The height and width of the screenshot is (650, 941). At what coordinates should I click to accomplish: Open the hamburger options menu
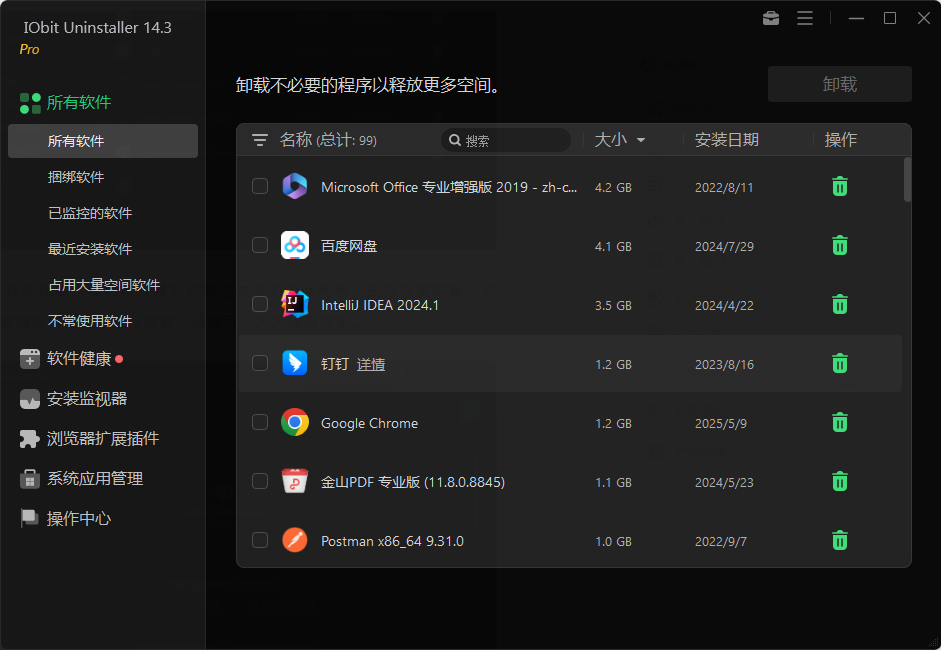tap(805, 19)
